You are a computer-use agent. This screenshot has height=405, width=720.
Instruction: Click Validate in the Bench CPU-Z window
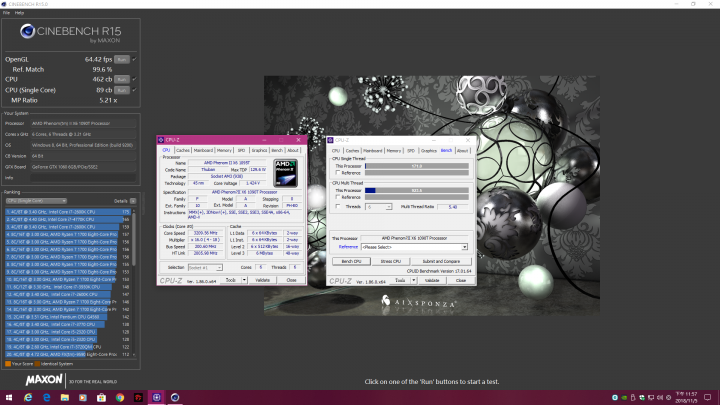pos(432,280)
